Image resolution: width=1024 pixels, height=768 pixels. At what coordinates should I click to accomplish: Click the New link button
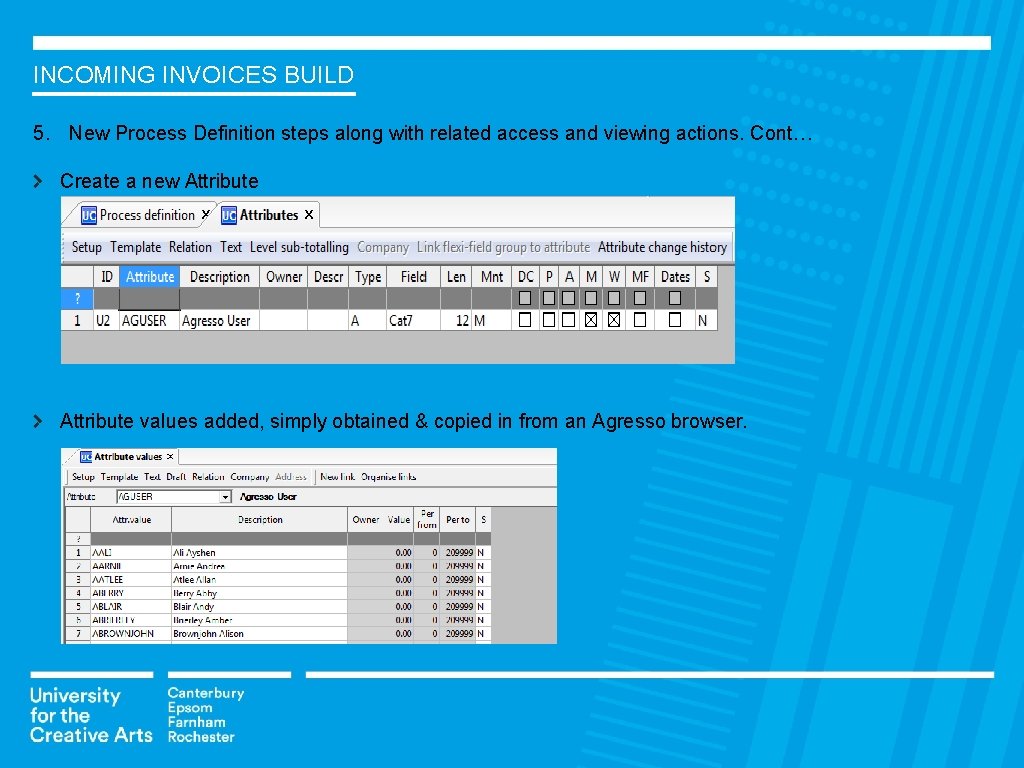point(337,477)
